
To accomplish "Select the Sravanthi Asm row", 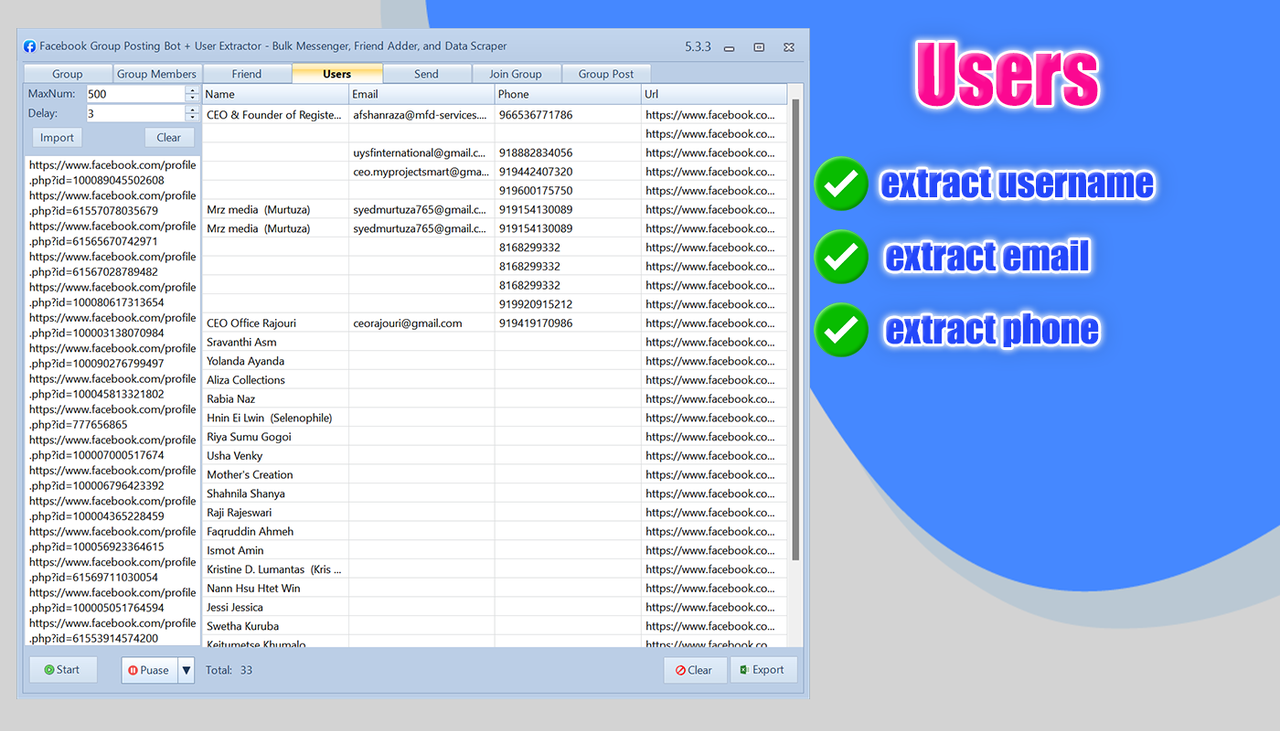I will point(495,342).
